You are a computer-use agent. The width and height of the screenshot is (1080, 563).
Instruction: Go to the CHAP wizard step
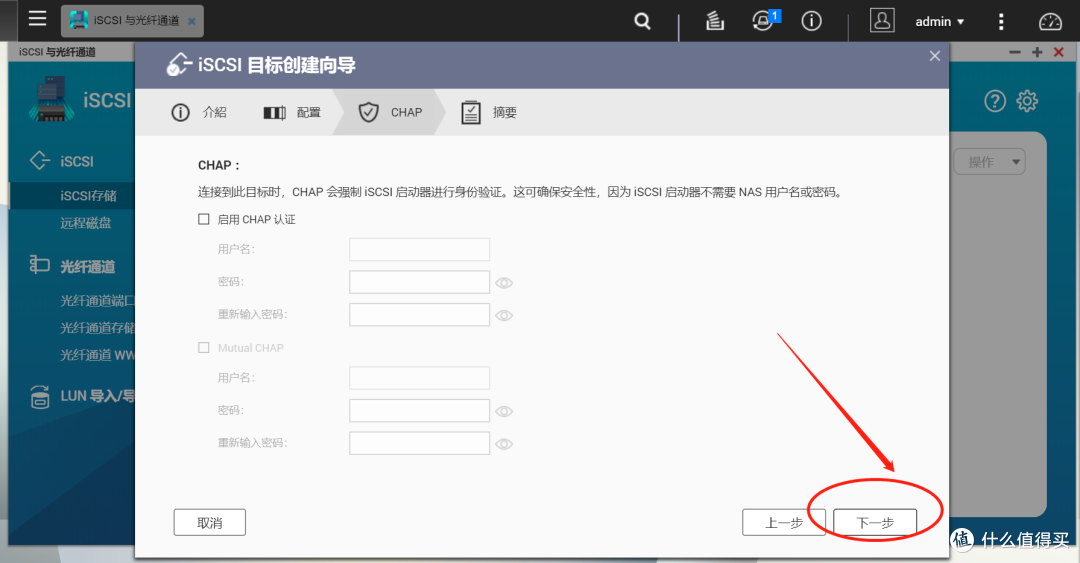tap(390, 112)
